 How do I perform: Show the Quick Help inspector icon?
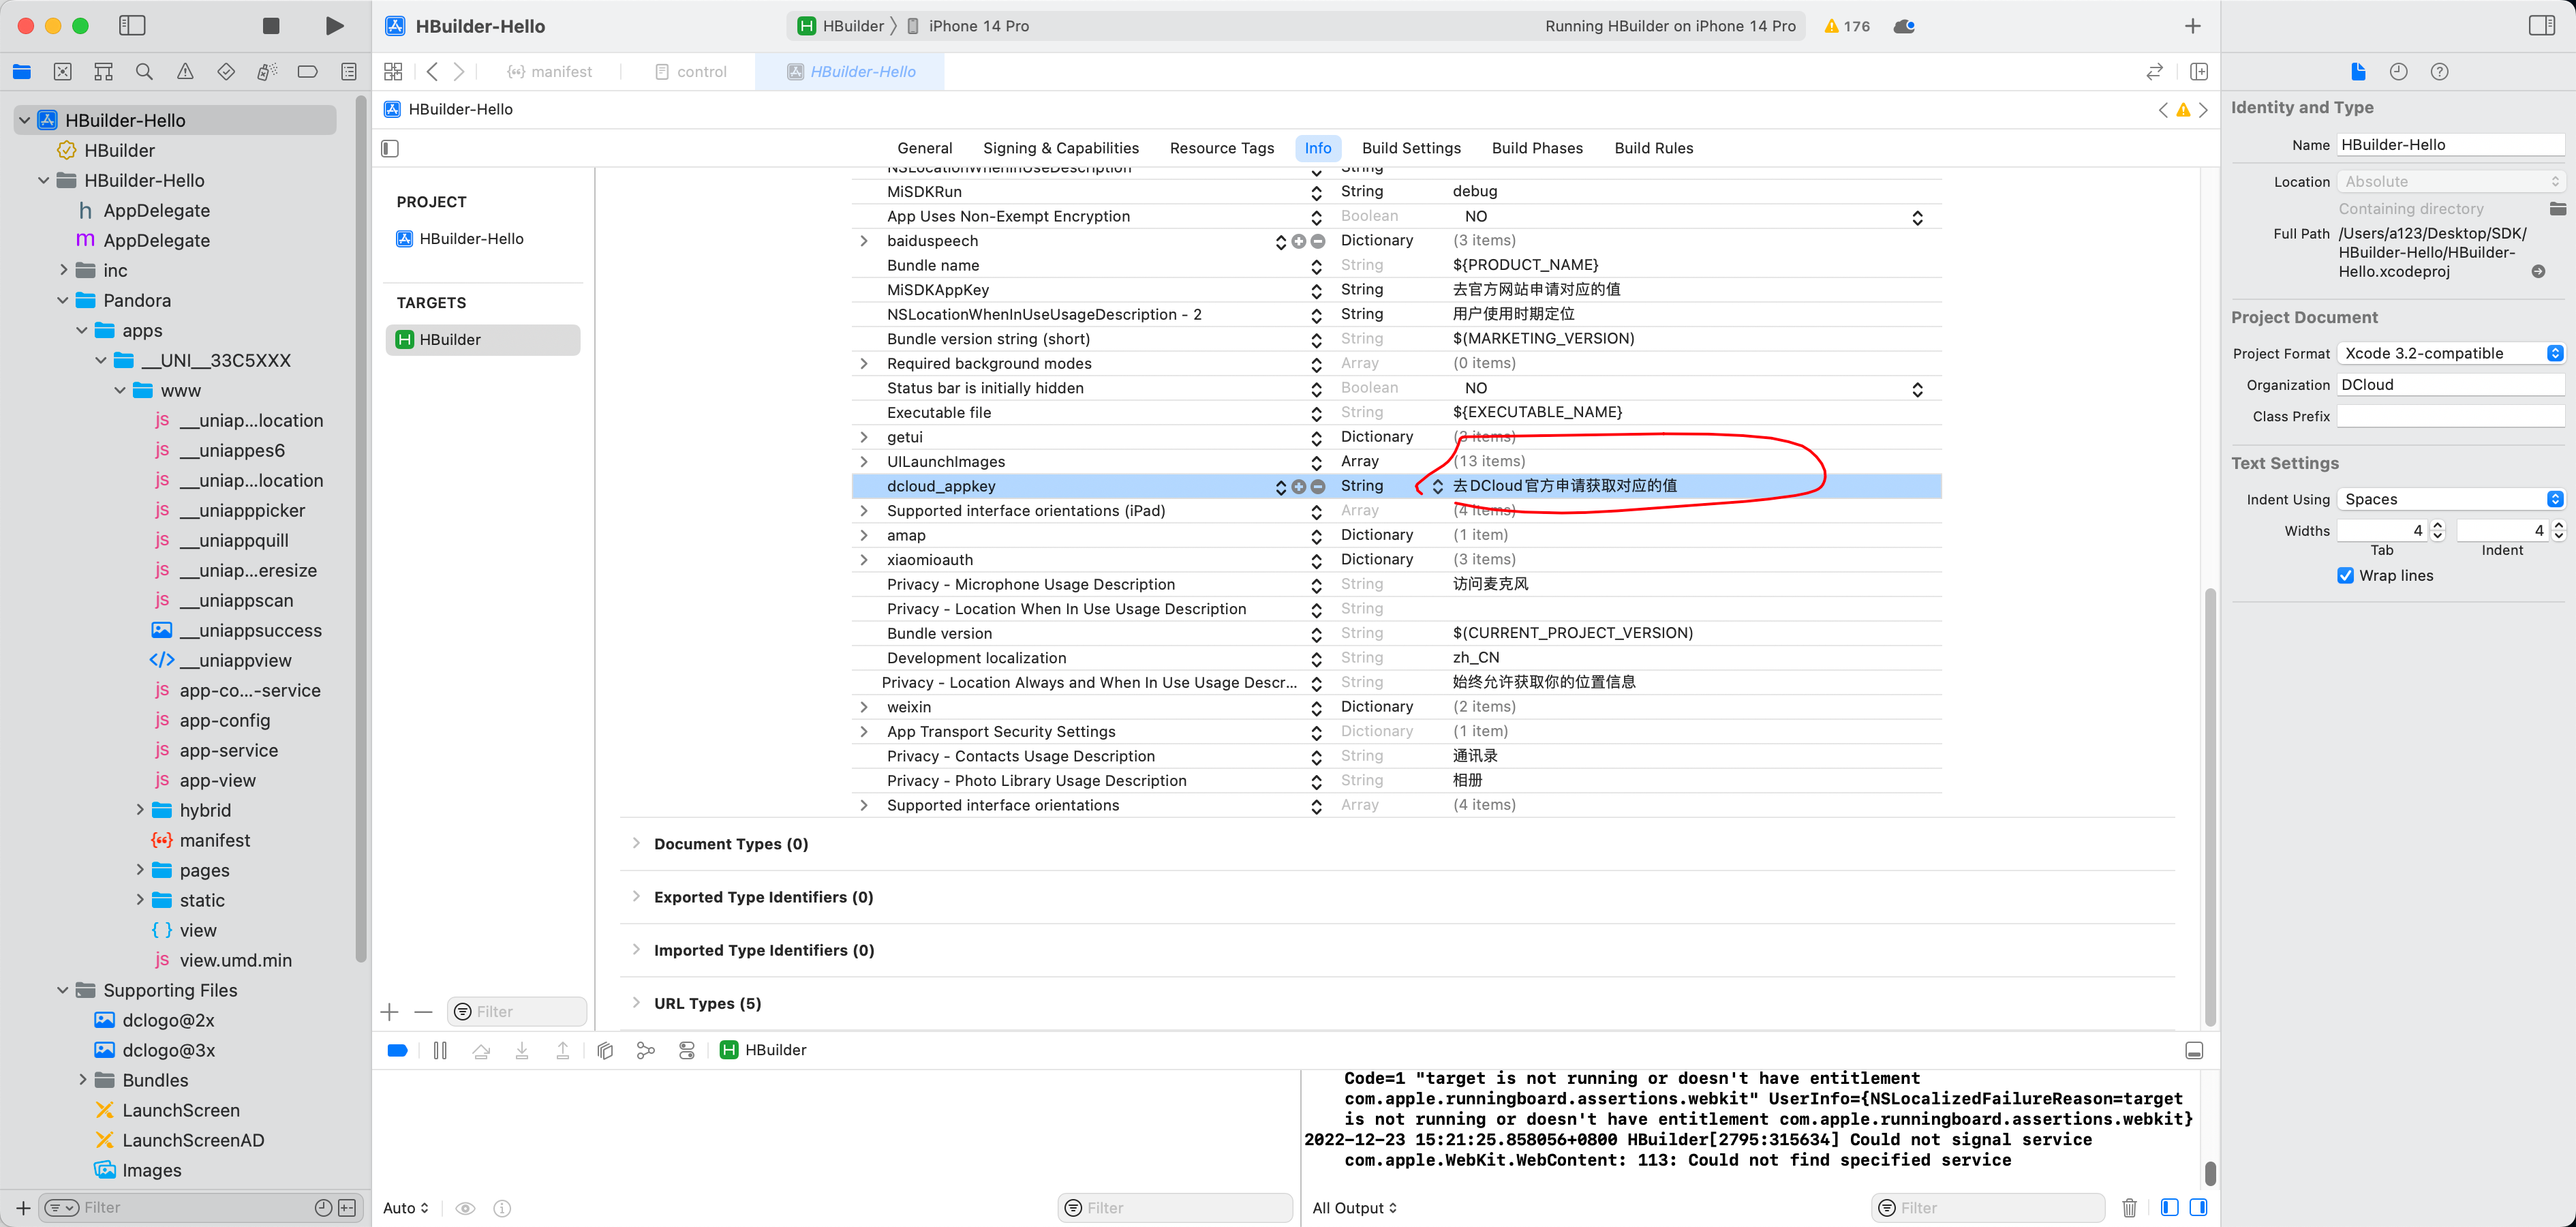pyautogui.click(x=2439, y=72)
